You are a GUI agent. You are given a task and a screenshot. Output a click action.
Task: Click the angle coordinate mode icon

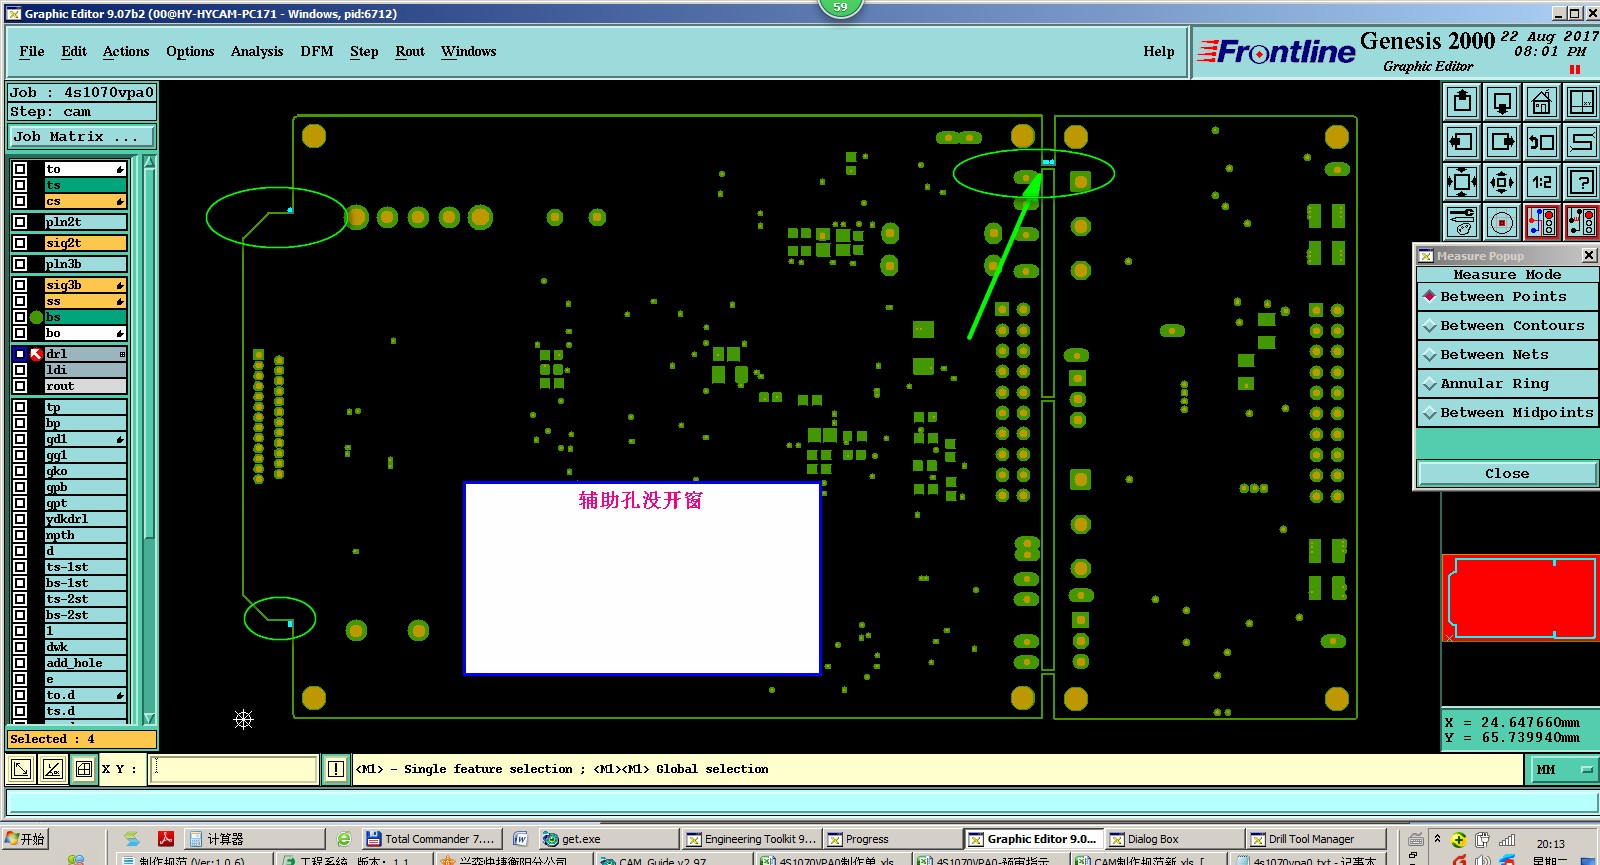(x=53, y=769)
